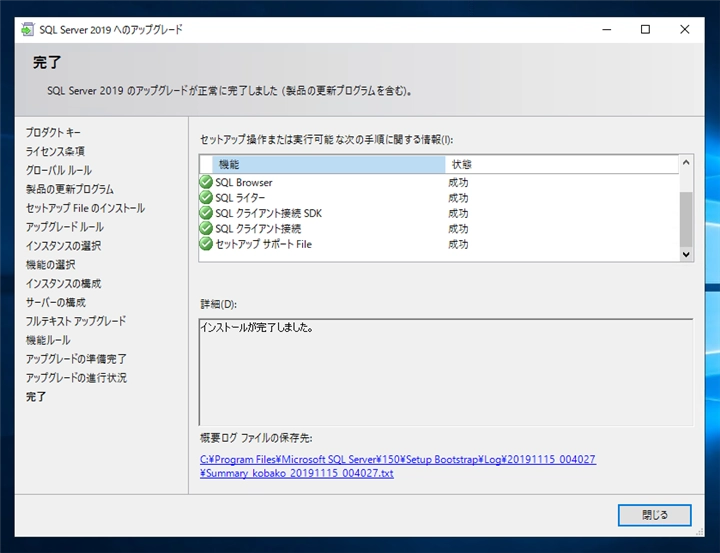Click the インスタンスの選択 step
Image resolution: width=720 pixels, height=553 pixels.
point(63,245)
